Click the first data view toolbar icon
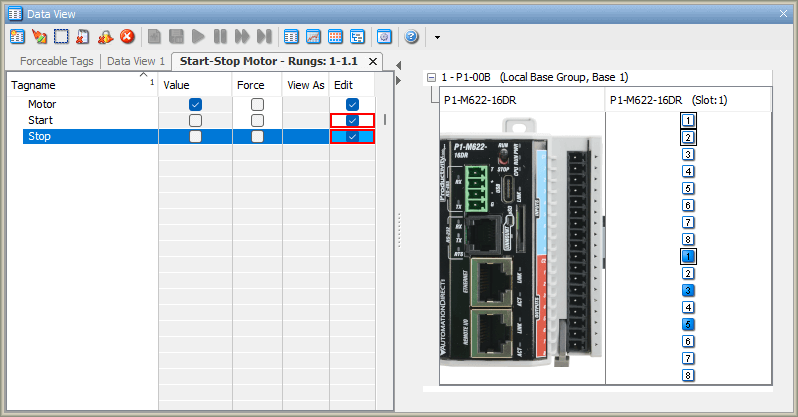 (17, 37)
